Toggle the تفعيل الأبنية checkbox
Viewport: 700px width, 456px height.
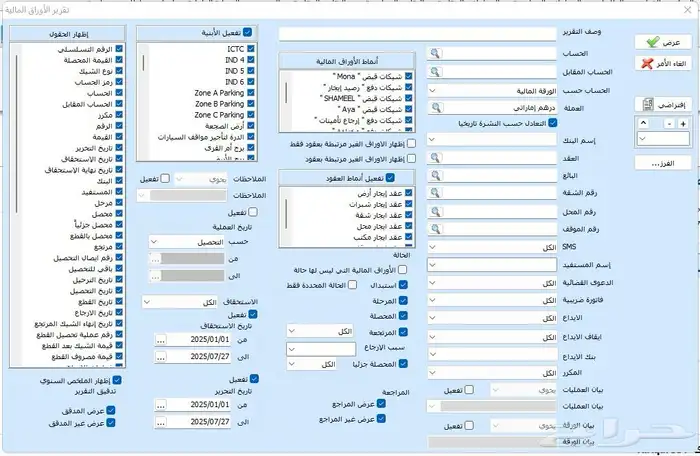(247, 32)
